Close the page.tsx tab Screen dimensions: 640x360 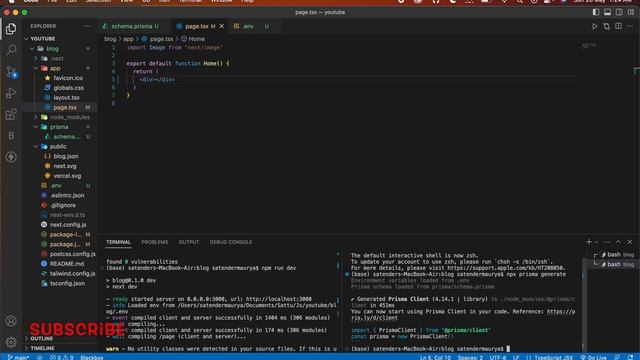tap(222, 26)
